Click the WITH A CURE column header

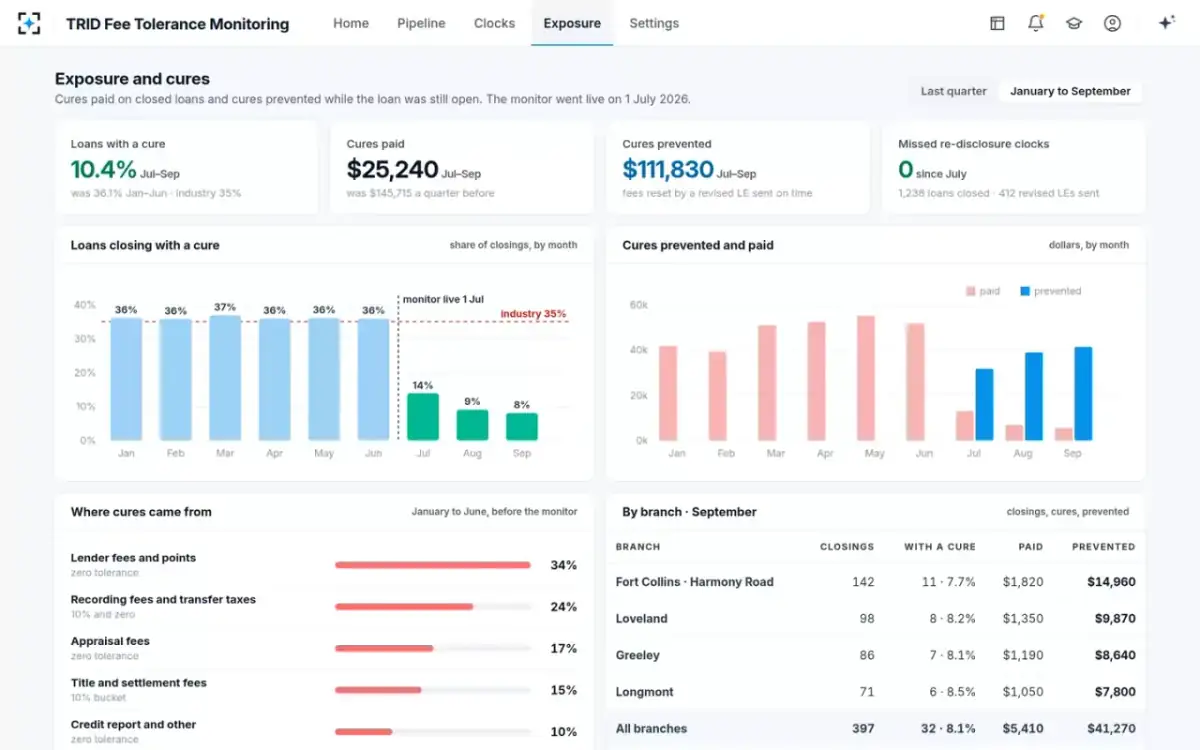(x=940, y=547)
